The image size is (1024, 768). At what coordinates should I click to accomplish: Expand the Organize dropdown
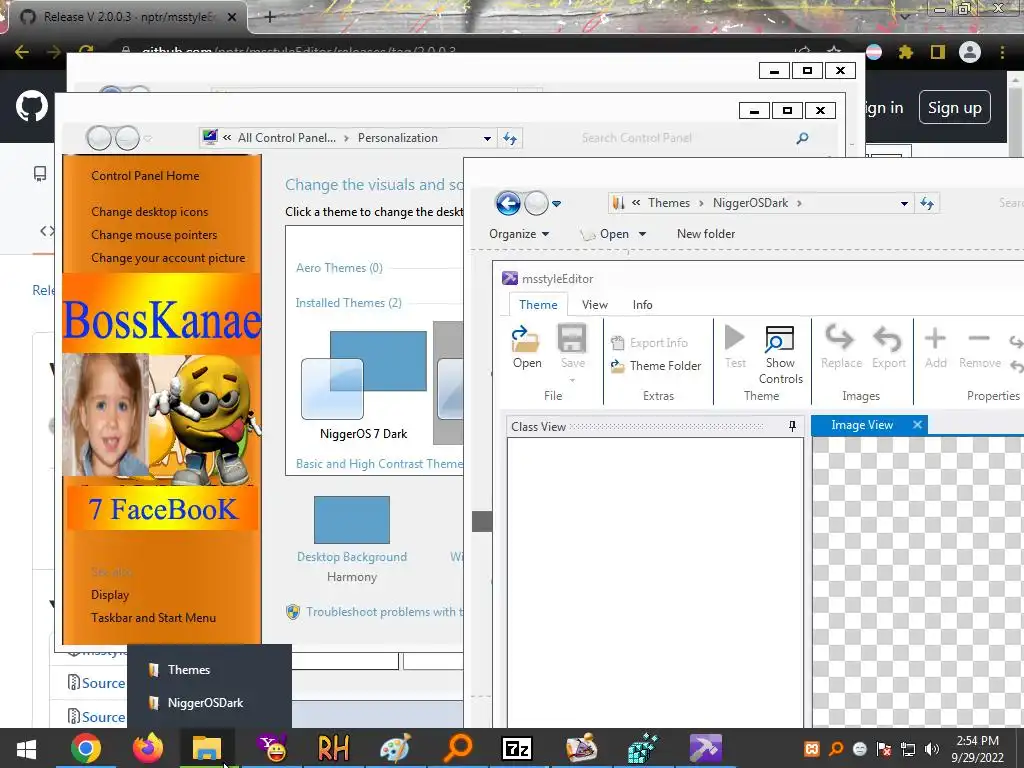point(519,234)
